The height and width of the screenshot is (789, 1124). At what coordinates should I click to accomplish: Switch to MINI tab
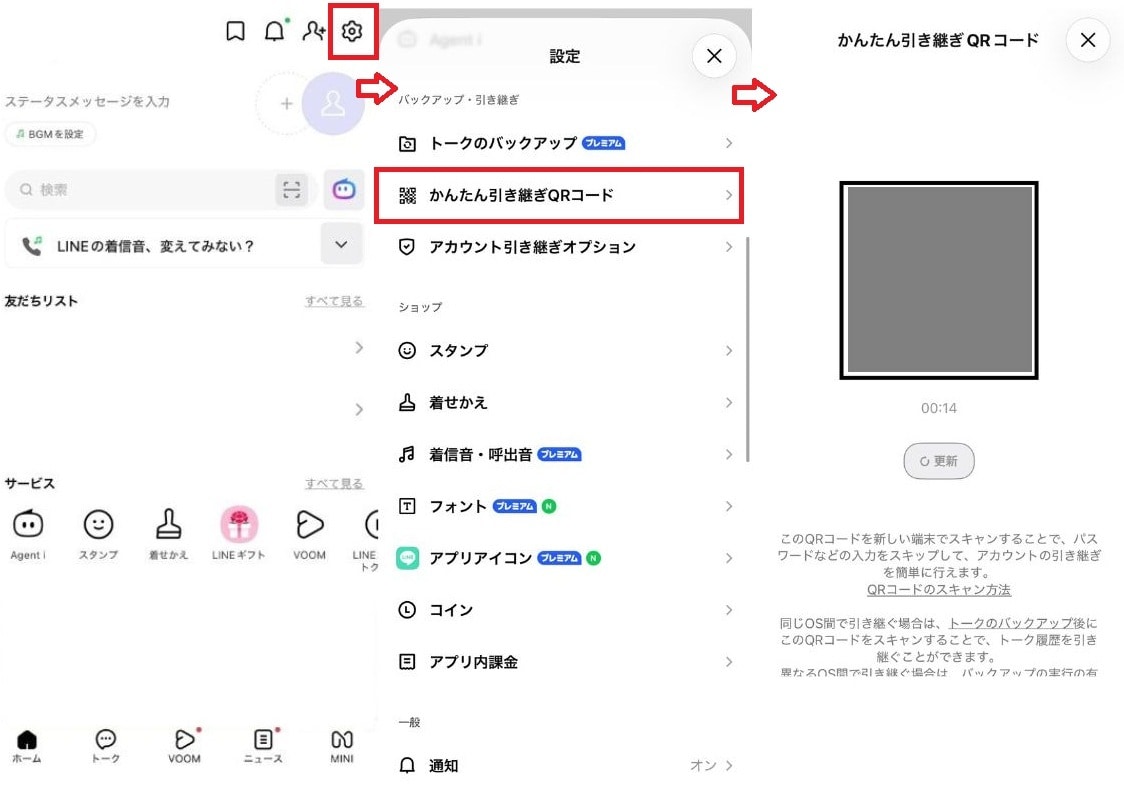click(x=342, y=746)
